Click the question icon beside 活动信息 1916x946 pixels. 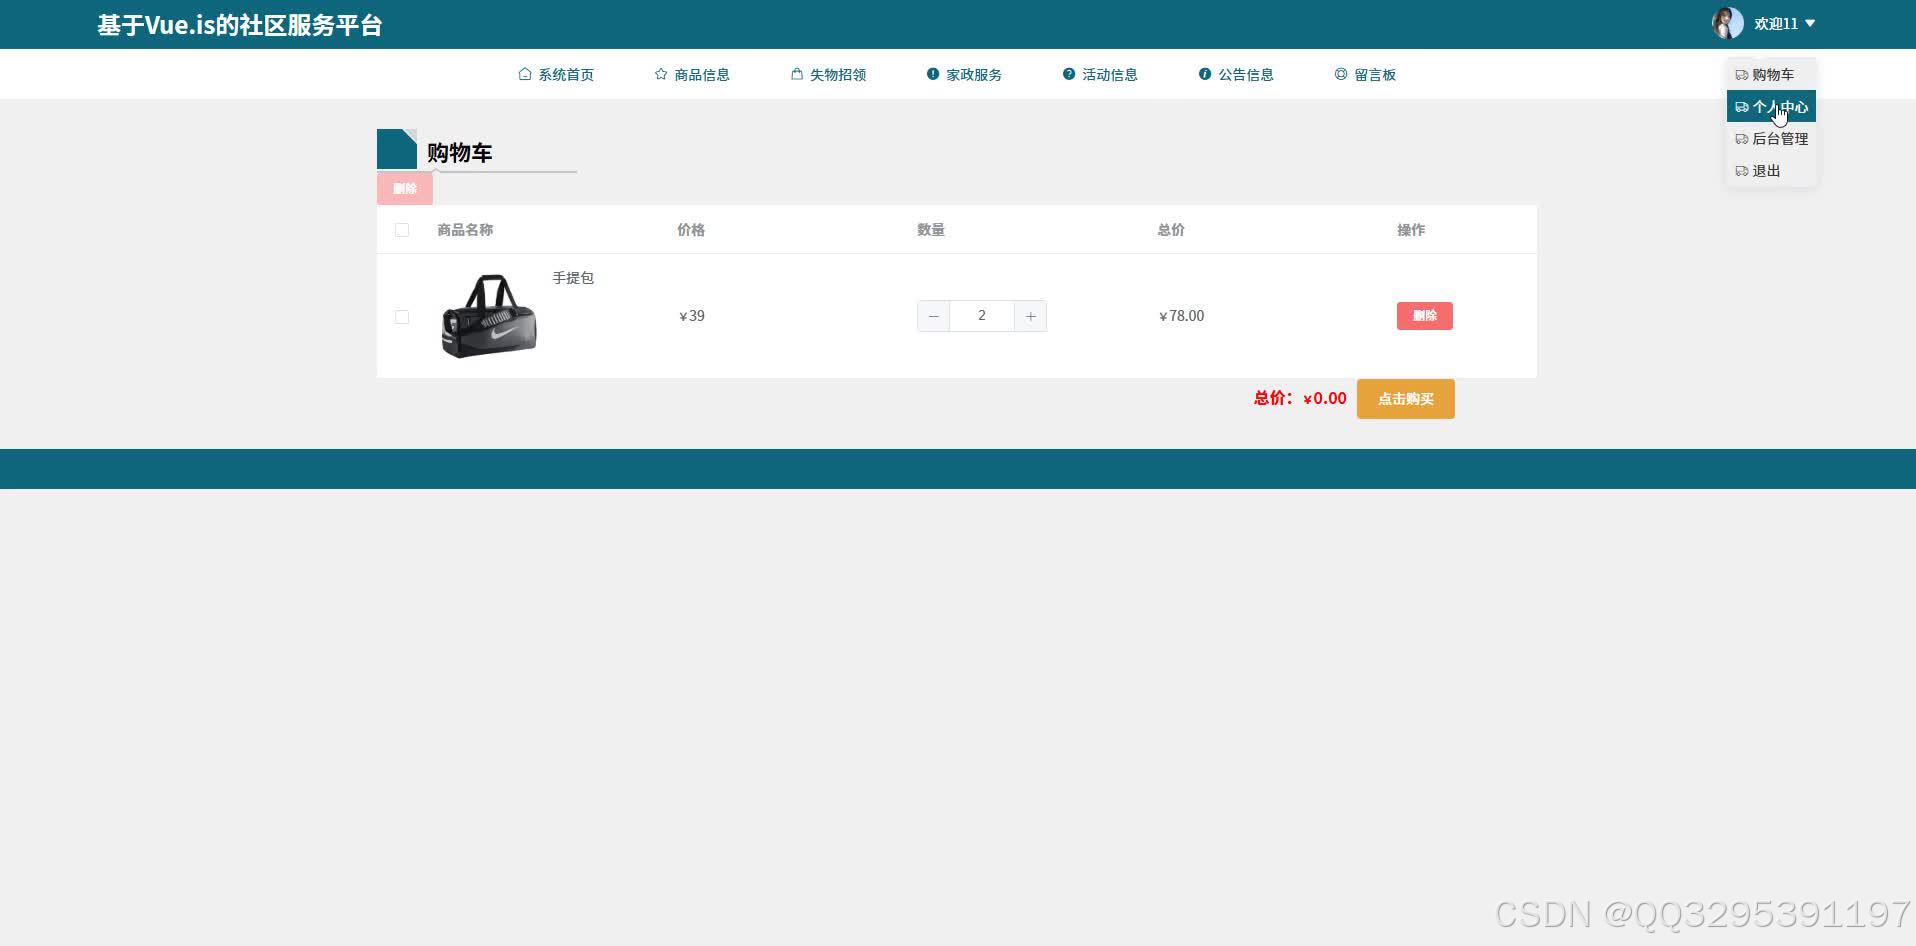pyautogui.click(x=1069, y=74)
